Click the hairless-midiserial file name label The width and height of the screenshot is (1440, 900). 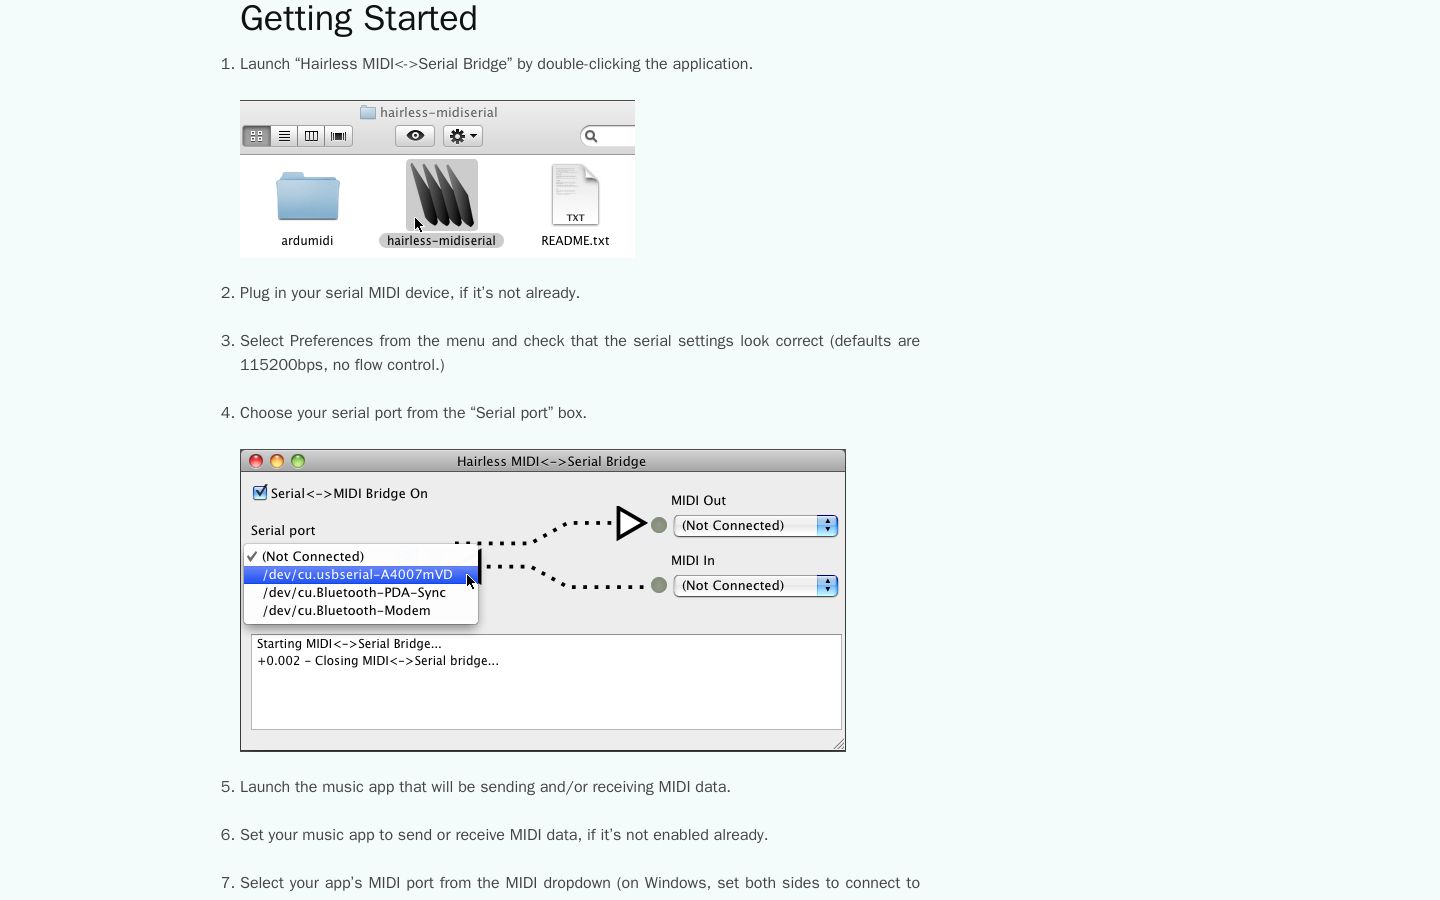coord(441,241)
